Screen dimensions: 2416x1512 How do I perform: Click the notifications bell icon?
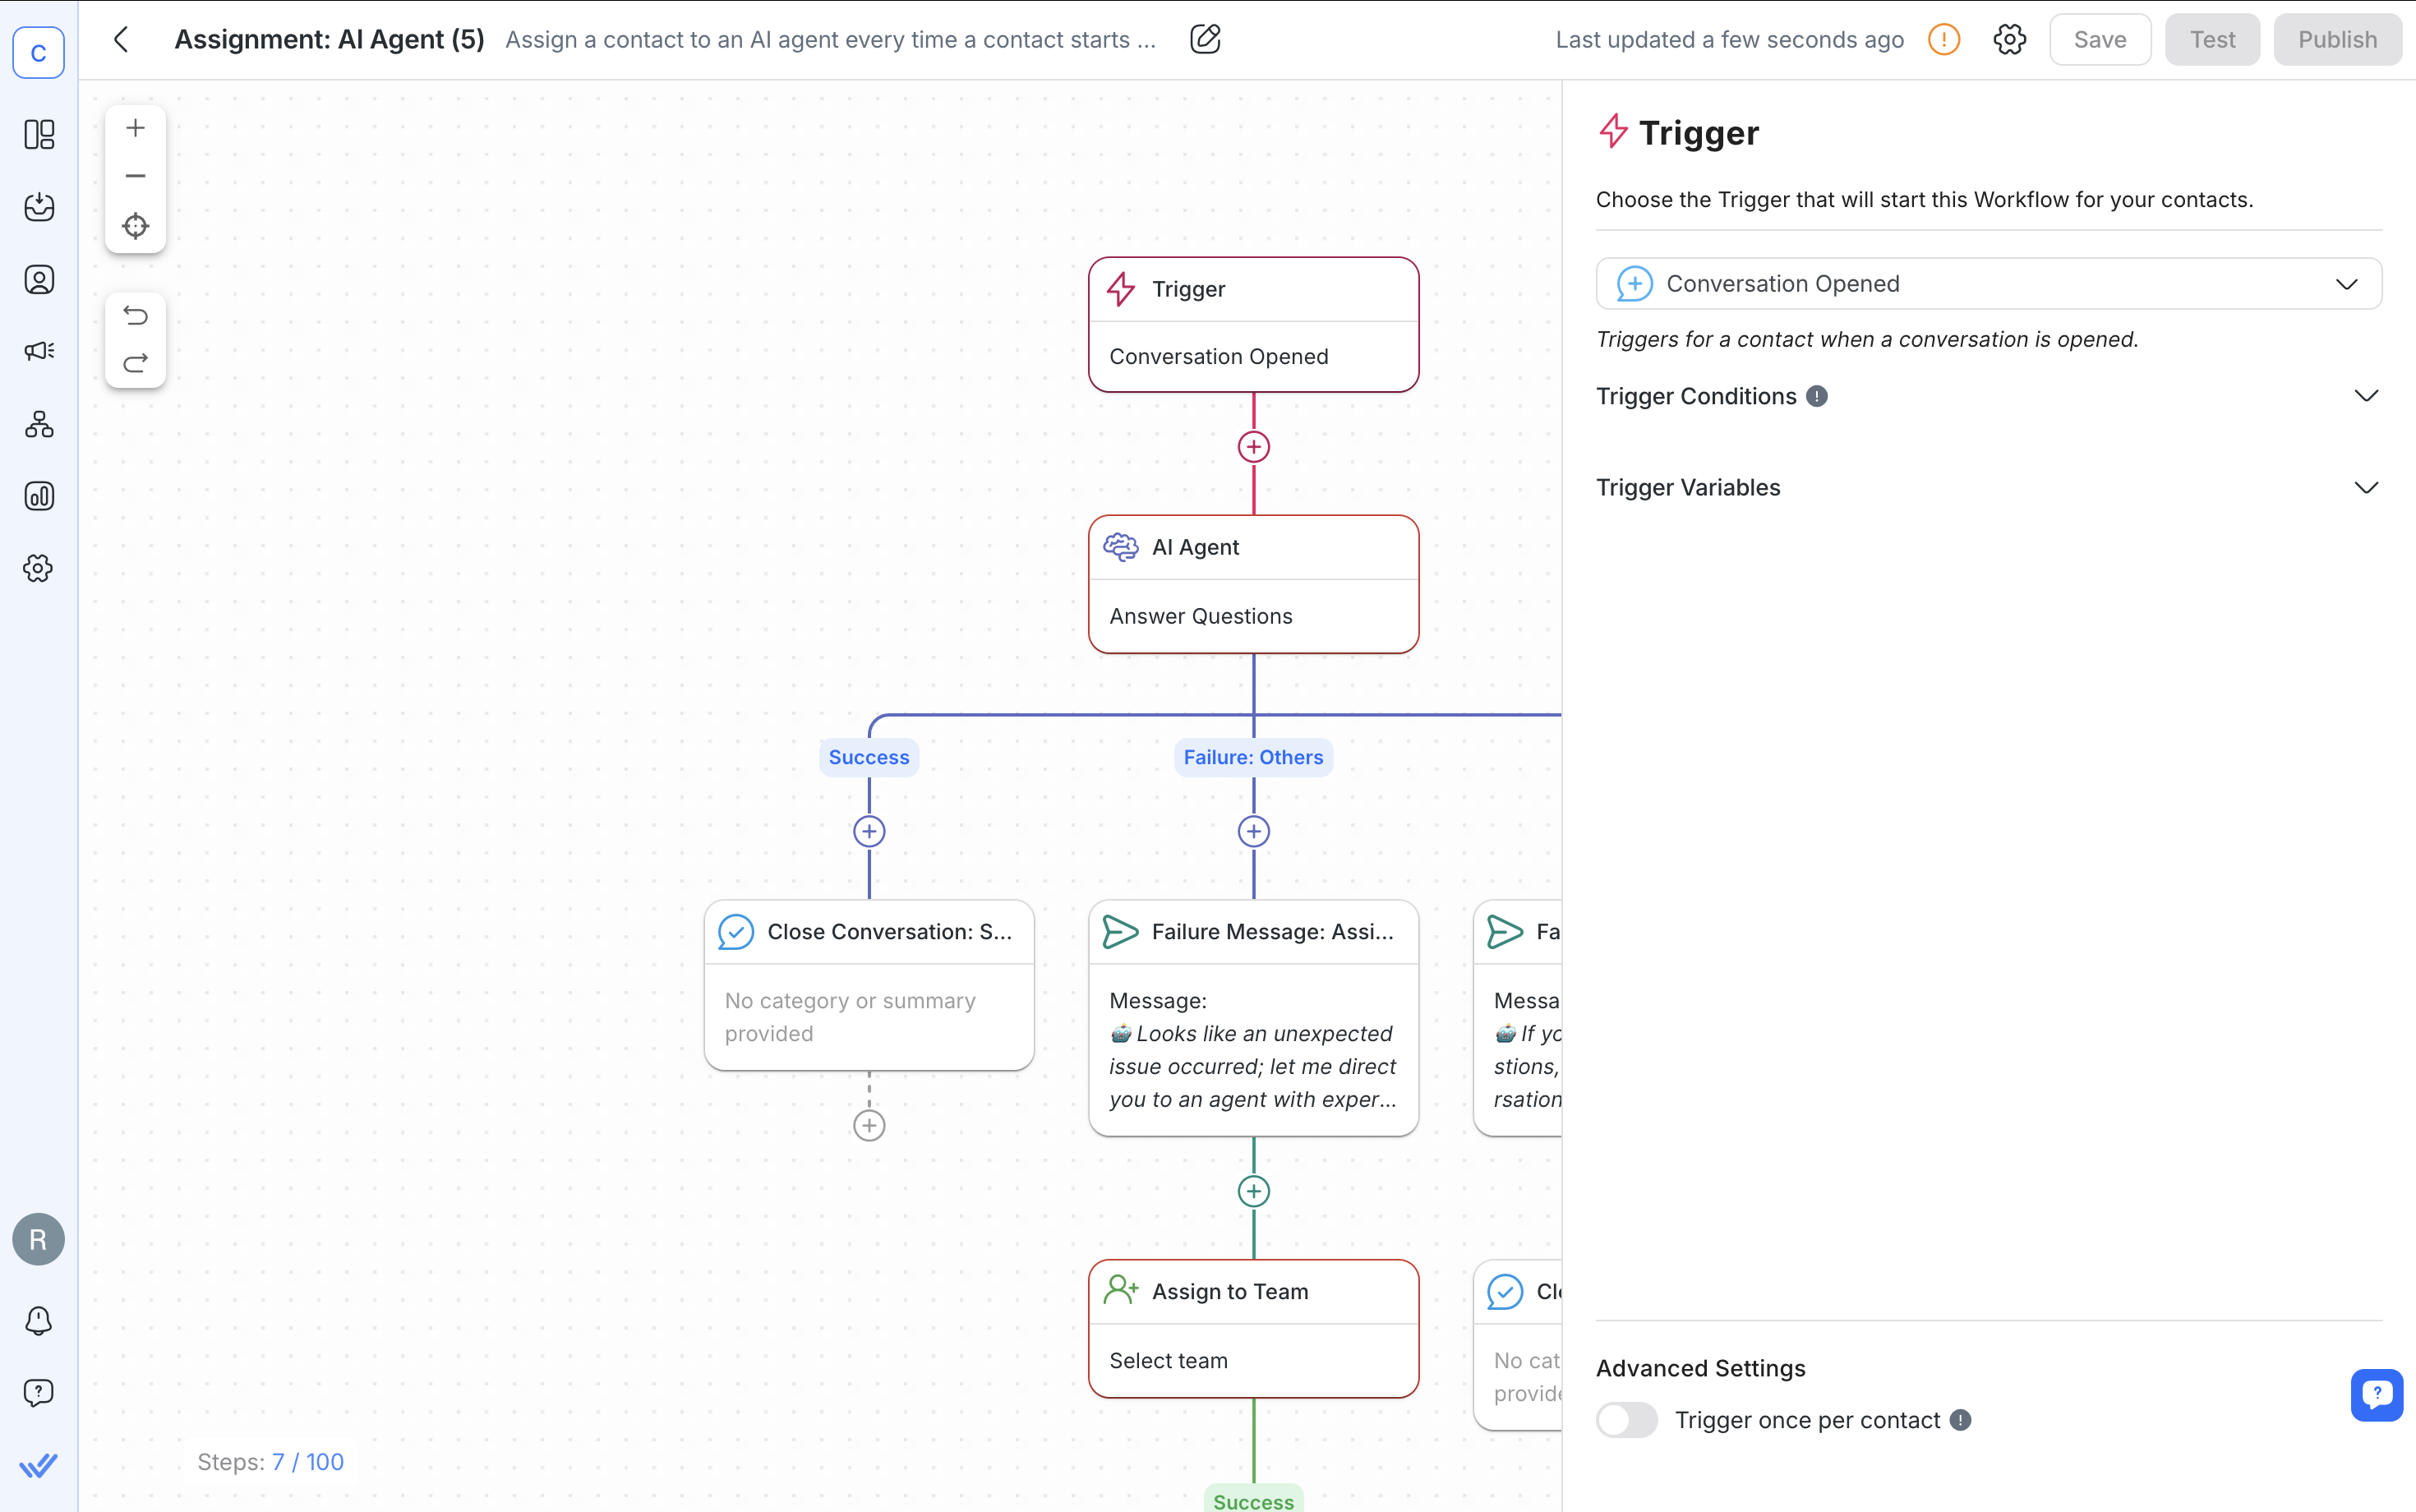click(38, 1320)
